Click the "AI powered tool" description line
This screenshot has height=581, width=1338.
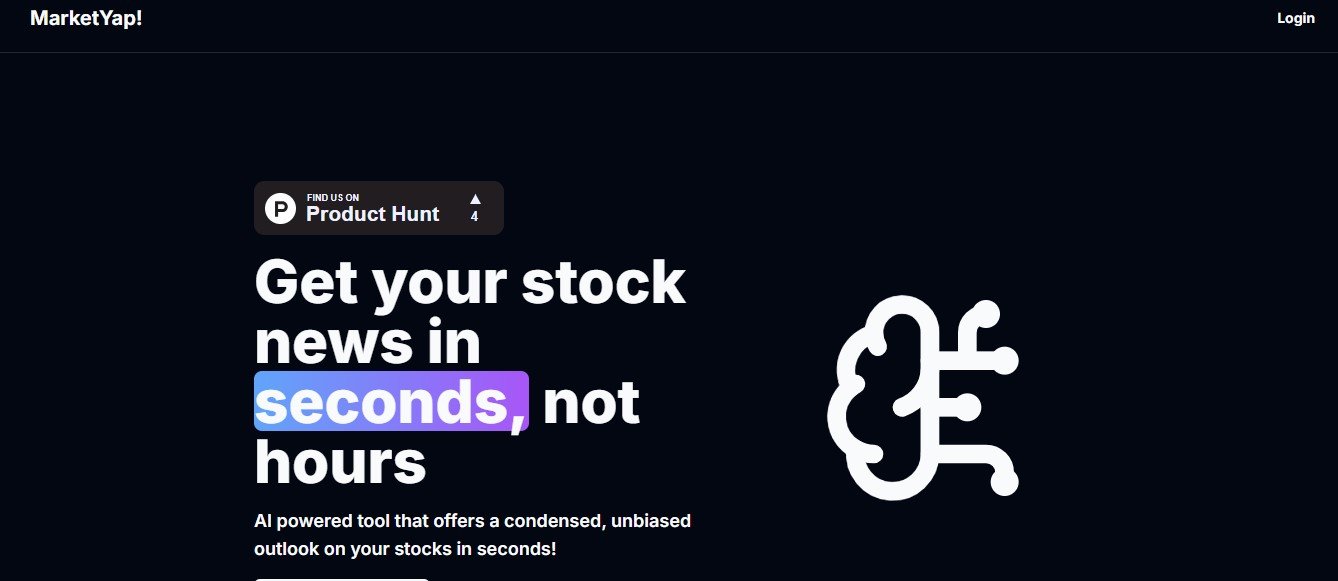pyautogui.click(x=472, y=521)
